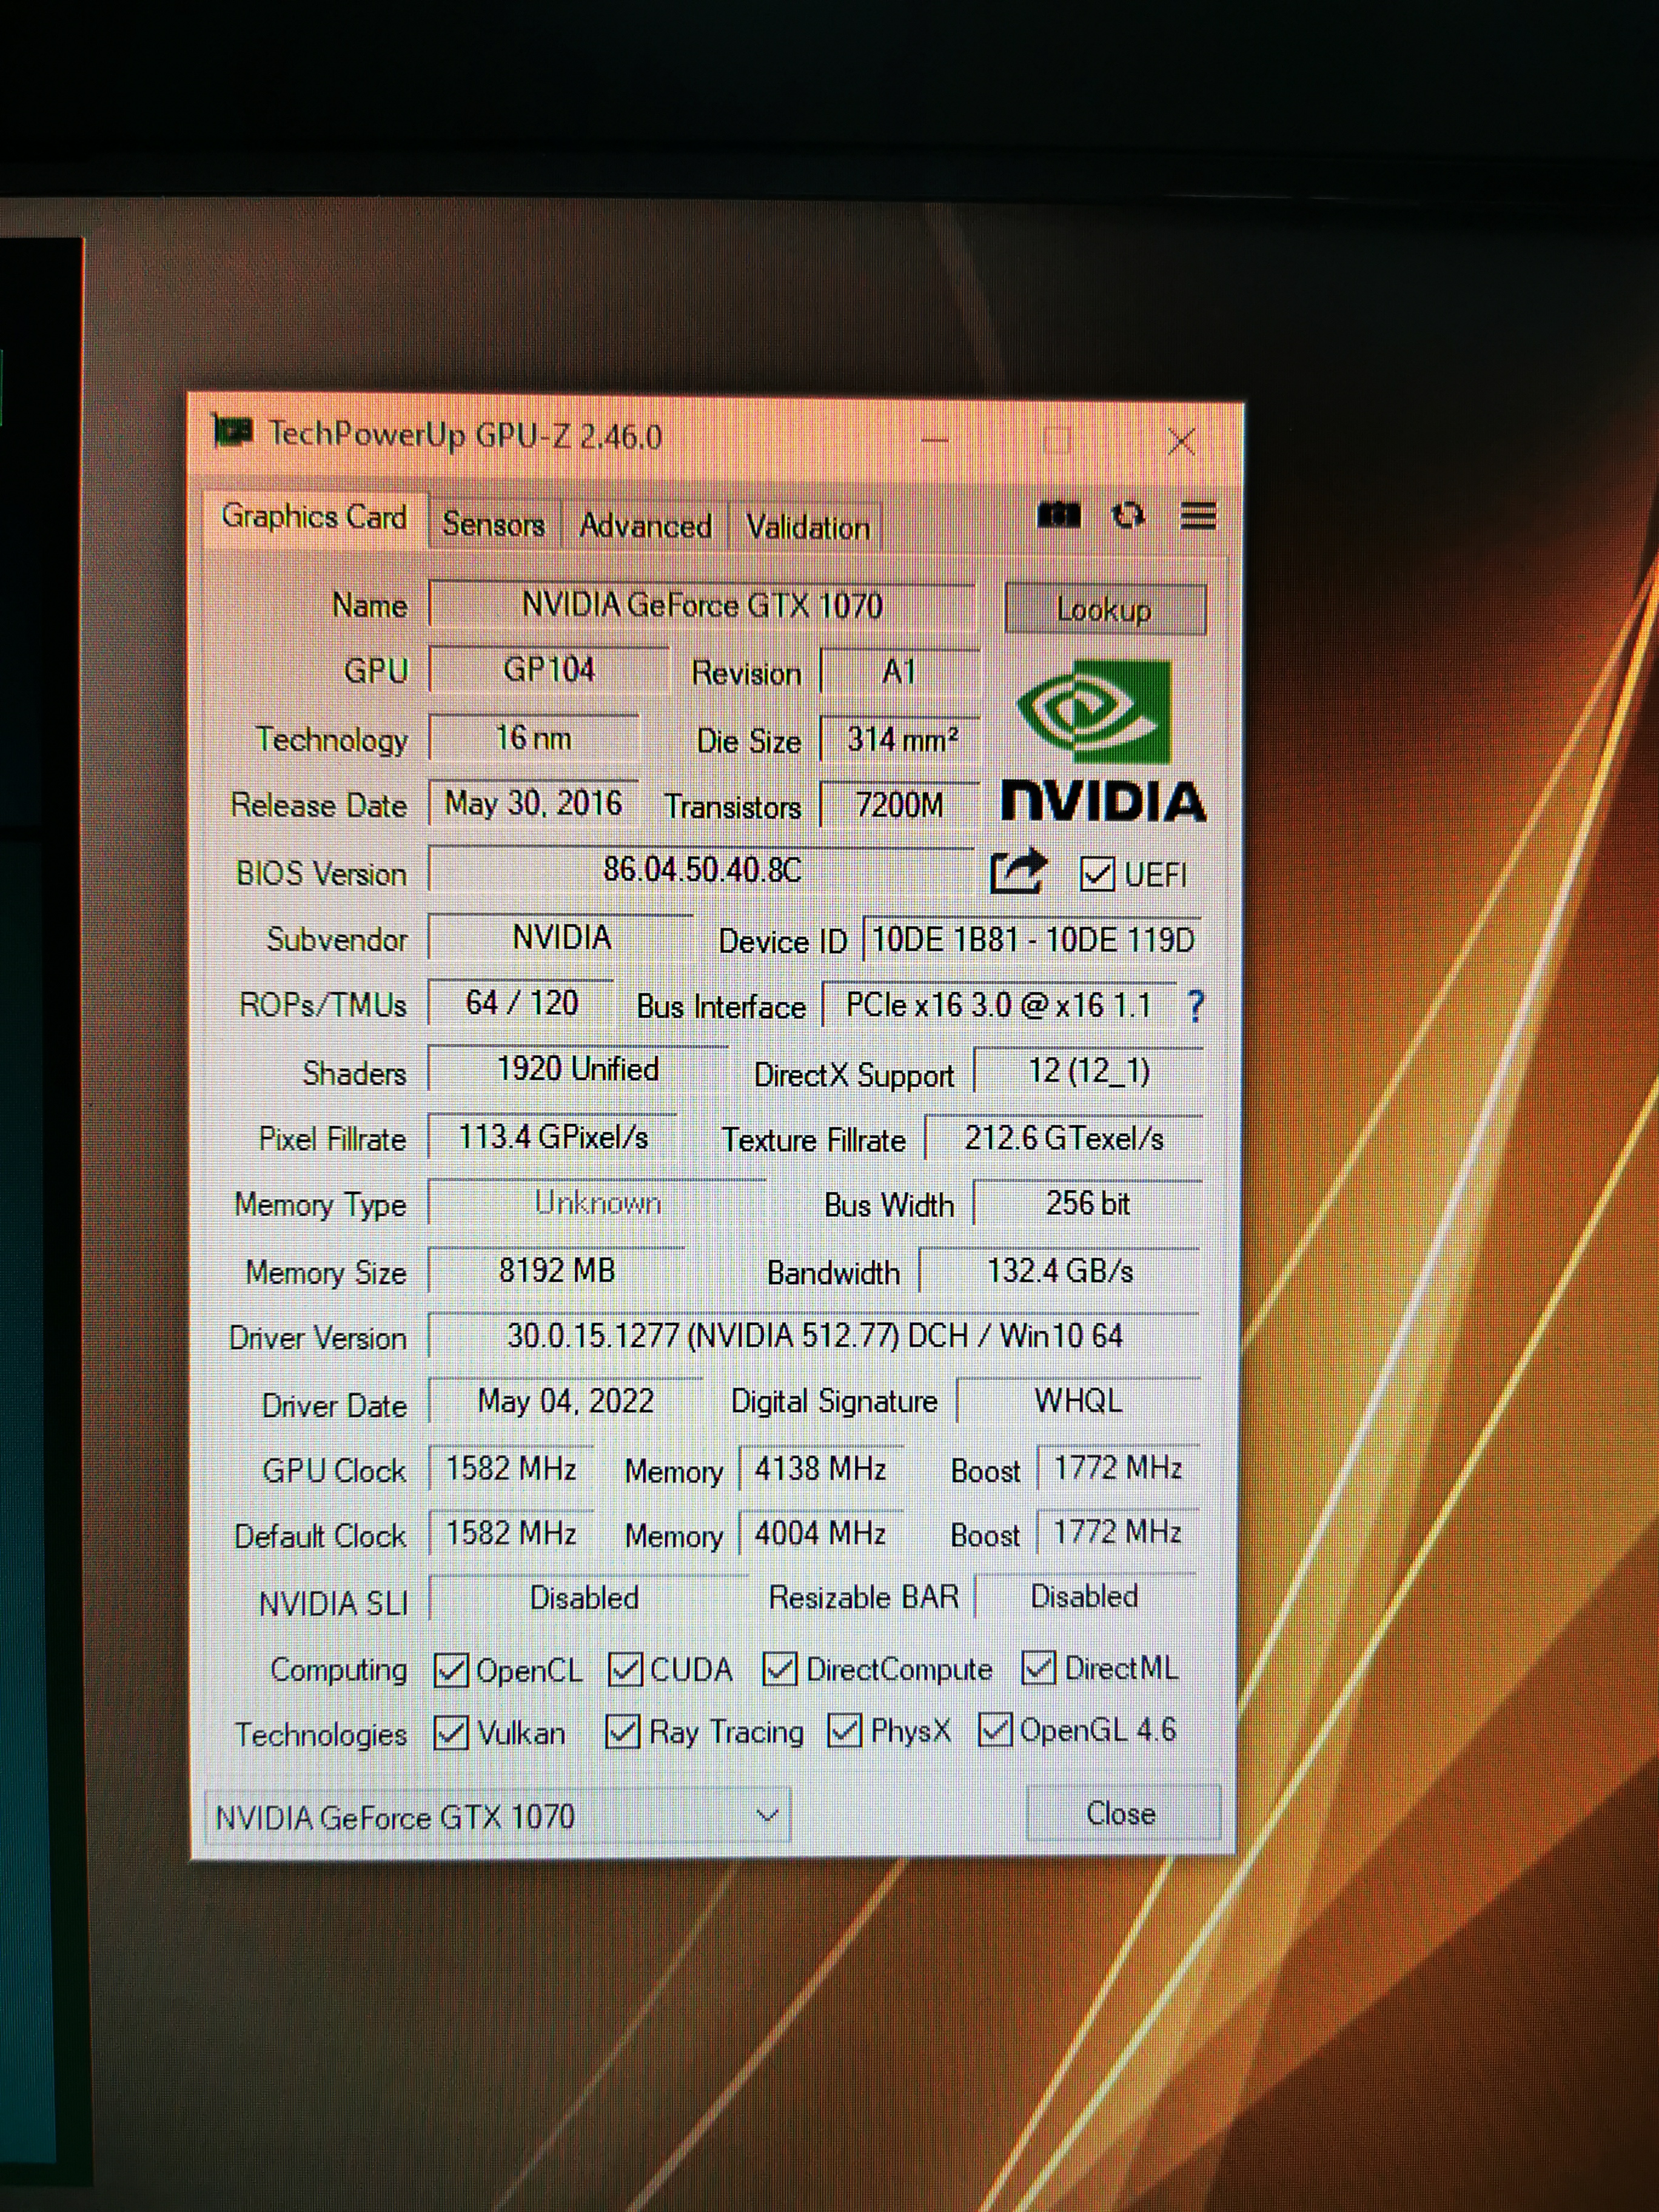Click the Bus Interface question mark

tap(1195, 1006)
